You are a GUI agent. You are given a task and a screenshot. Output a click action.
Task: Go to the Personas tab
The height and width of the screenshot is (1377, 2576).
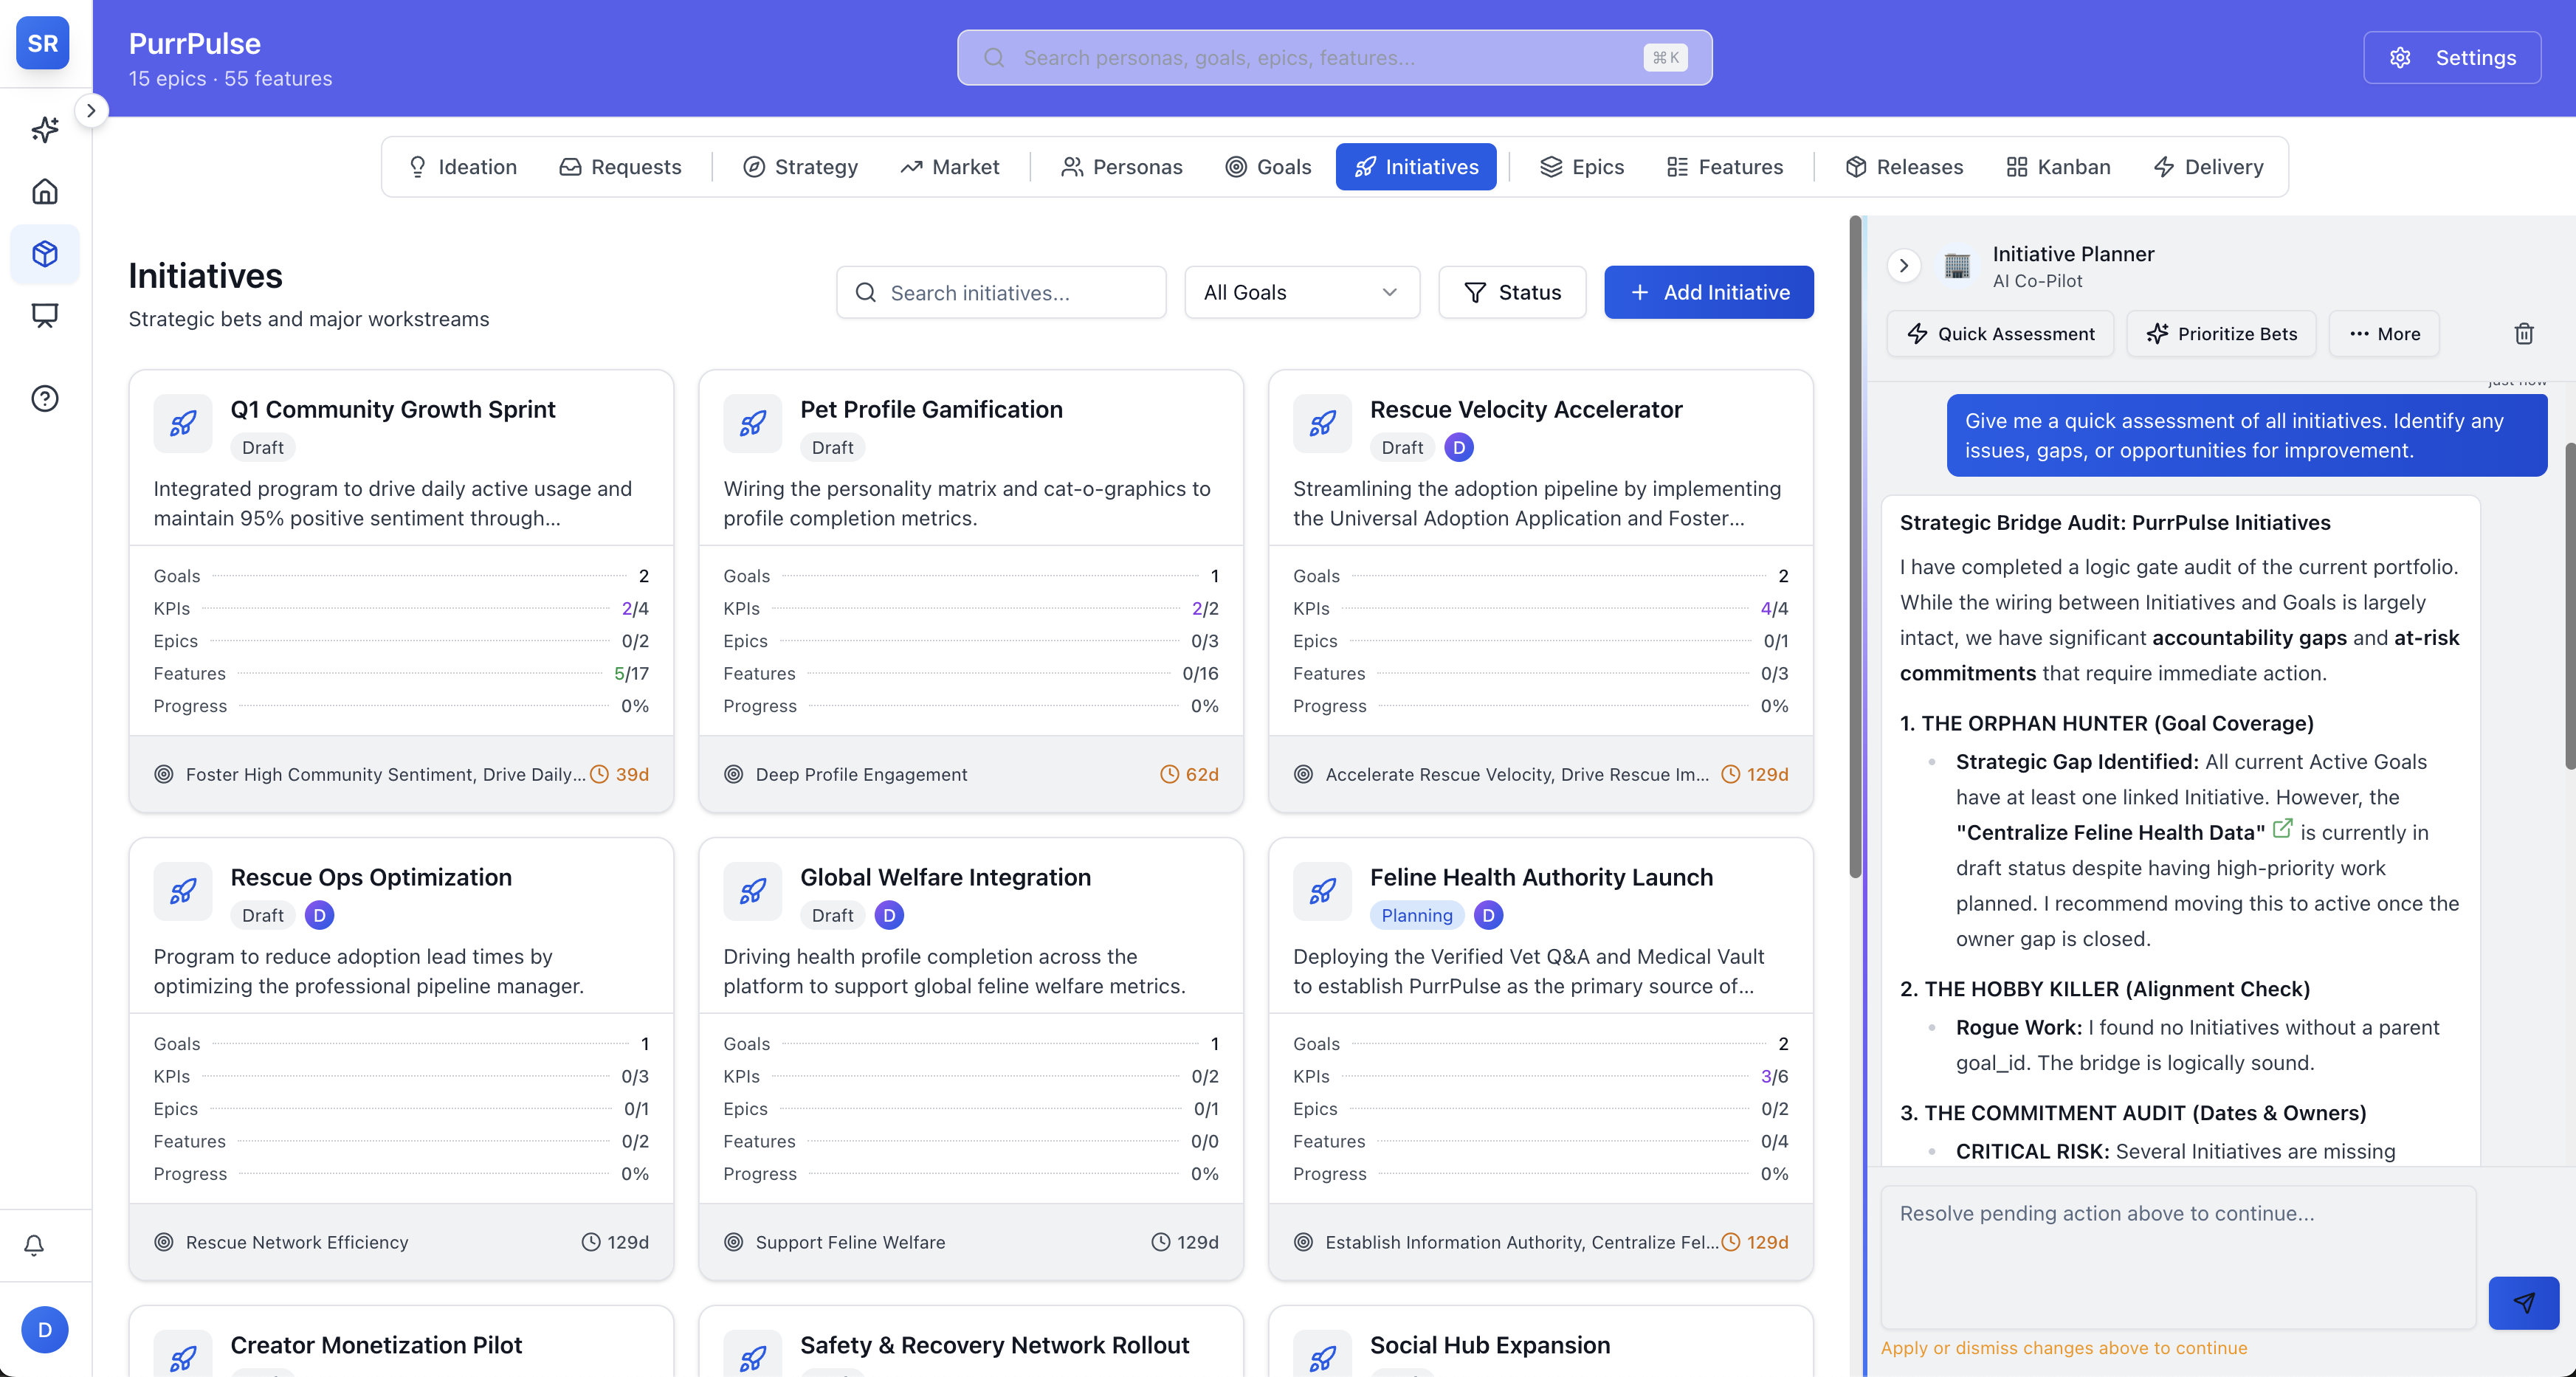pos(1121,167)
